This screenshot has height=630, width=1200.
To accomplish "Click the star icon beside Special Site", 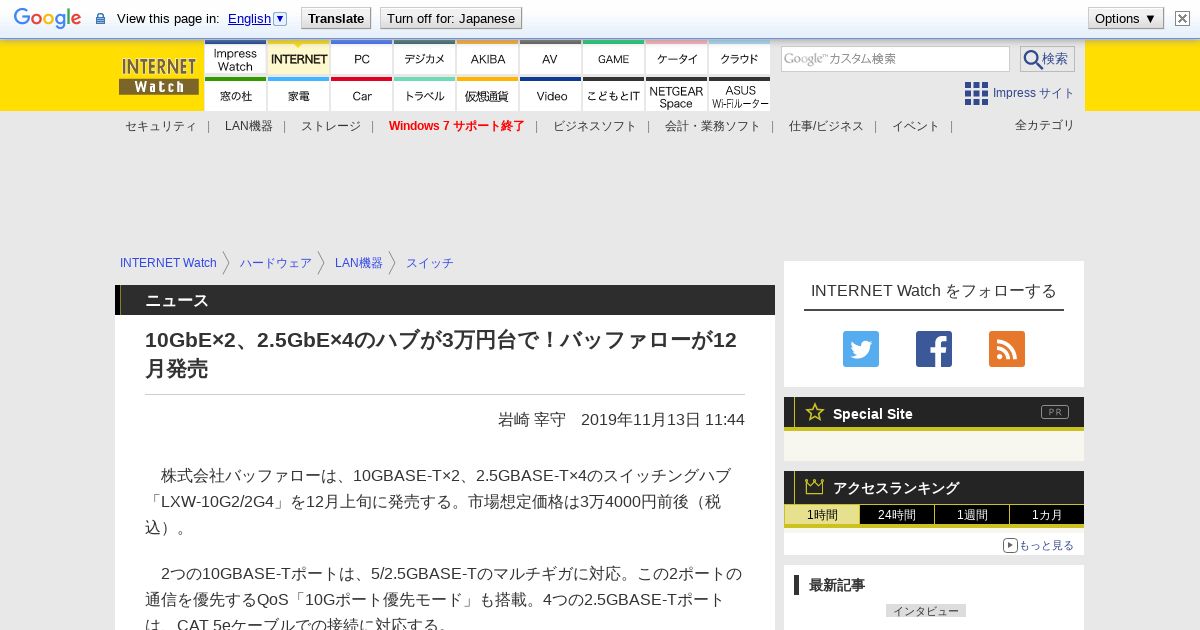I will point(815,412).
